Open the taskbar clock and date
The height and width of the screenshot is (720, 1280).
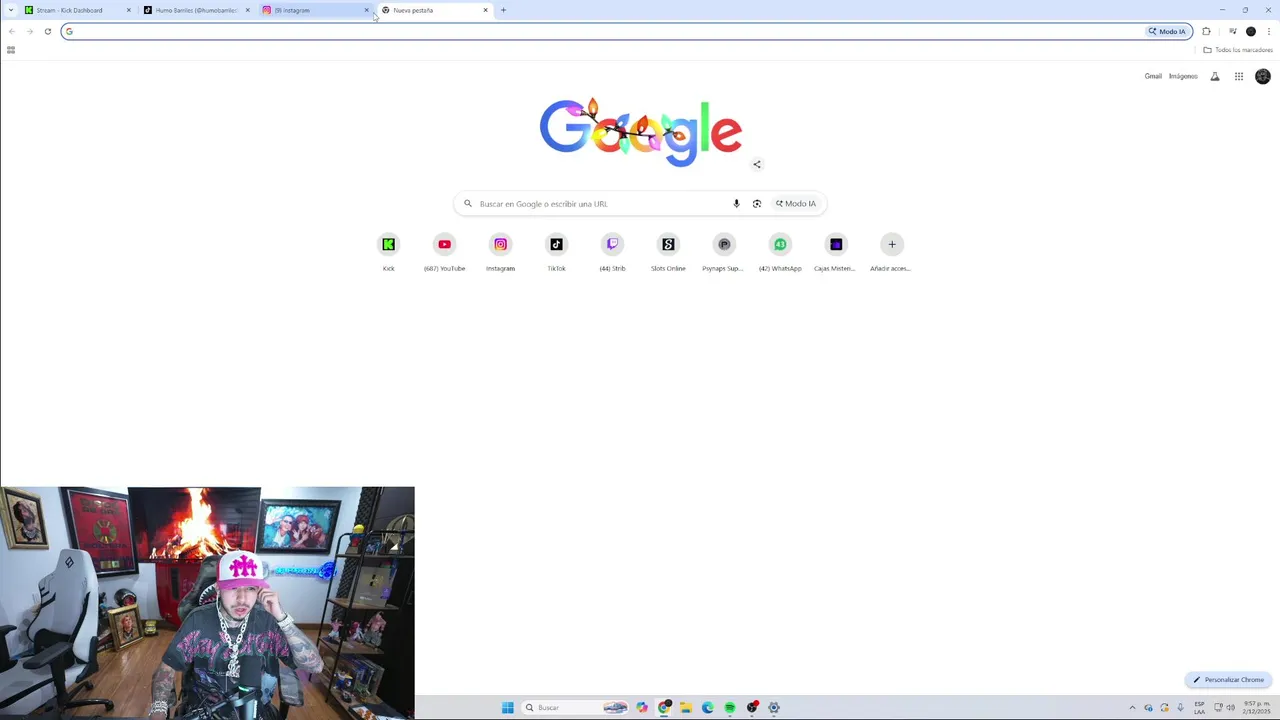pyautogui.click(x=1257, y=708)
